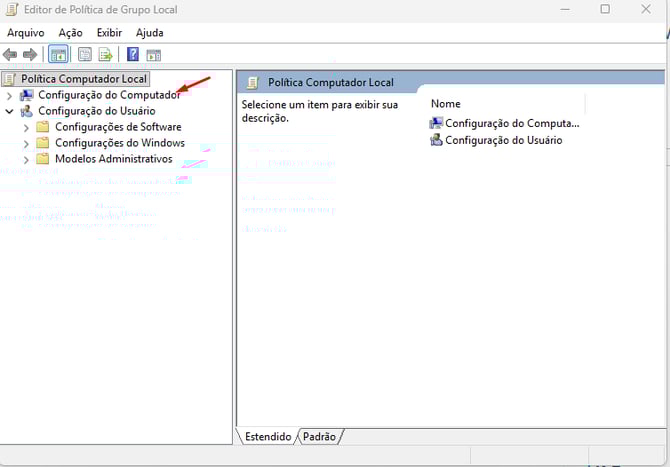Viewport: 670px width, 467px height.
Task: Click the Back arrow toolbar icon
Action: tap(11, 54)
